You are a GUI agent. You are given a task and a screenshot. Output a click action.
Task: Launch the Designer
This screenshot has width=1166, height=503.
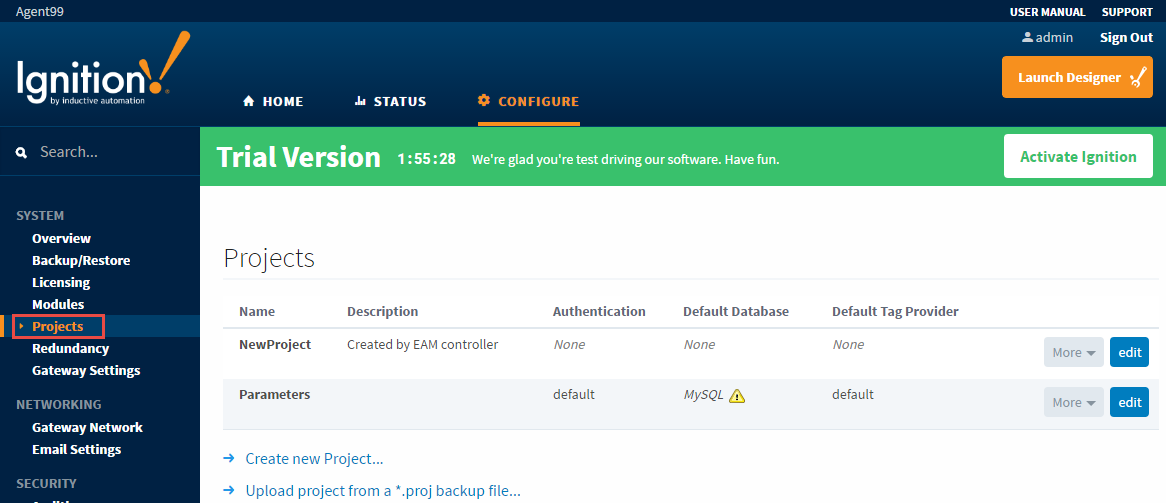coord(1077,77)
